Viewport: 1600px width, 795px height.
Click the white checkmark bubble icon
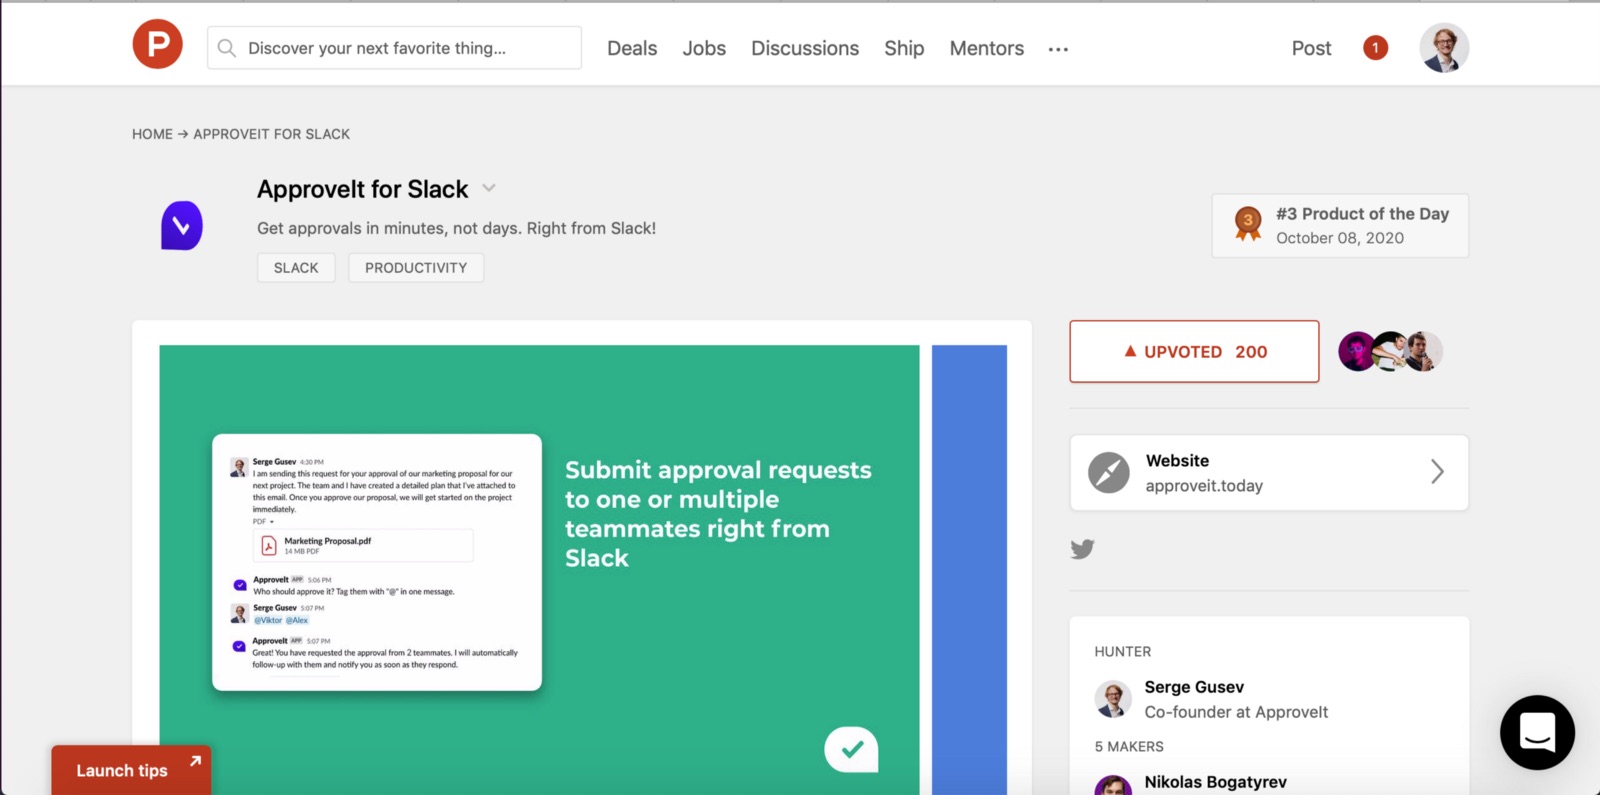click(x=851, y=749)
